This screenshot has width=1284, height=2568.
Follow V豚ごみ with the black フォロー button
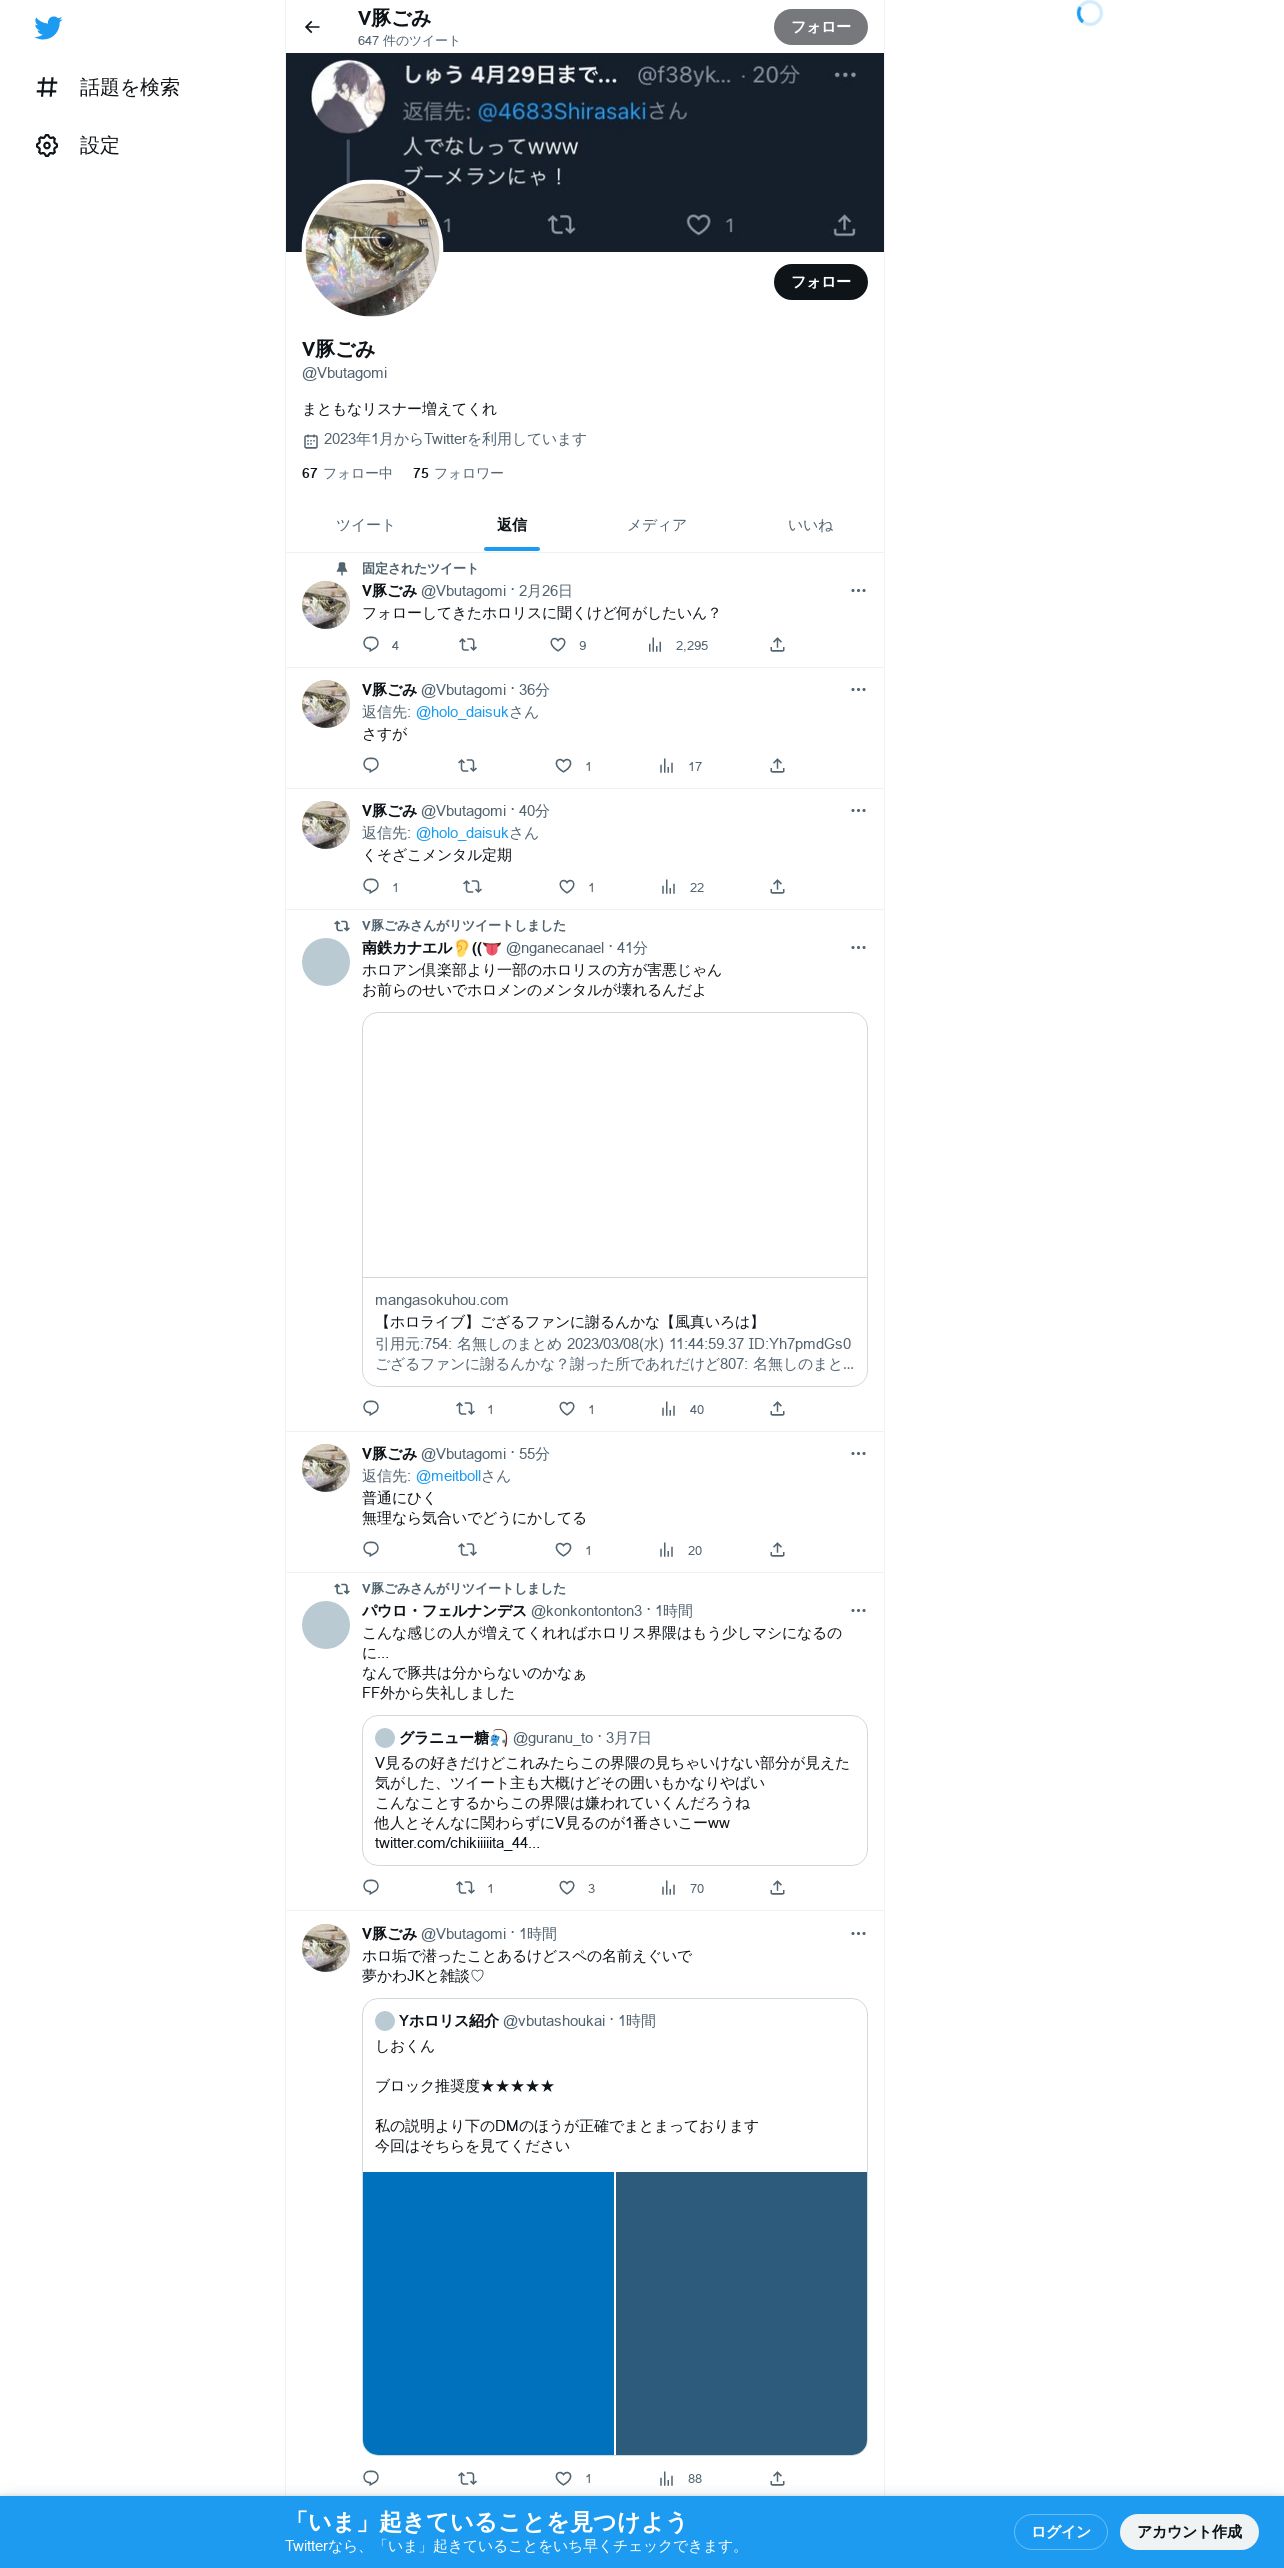click(x=821, y=282)
